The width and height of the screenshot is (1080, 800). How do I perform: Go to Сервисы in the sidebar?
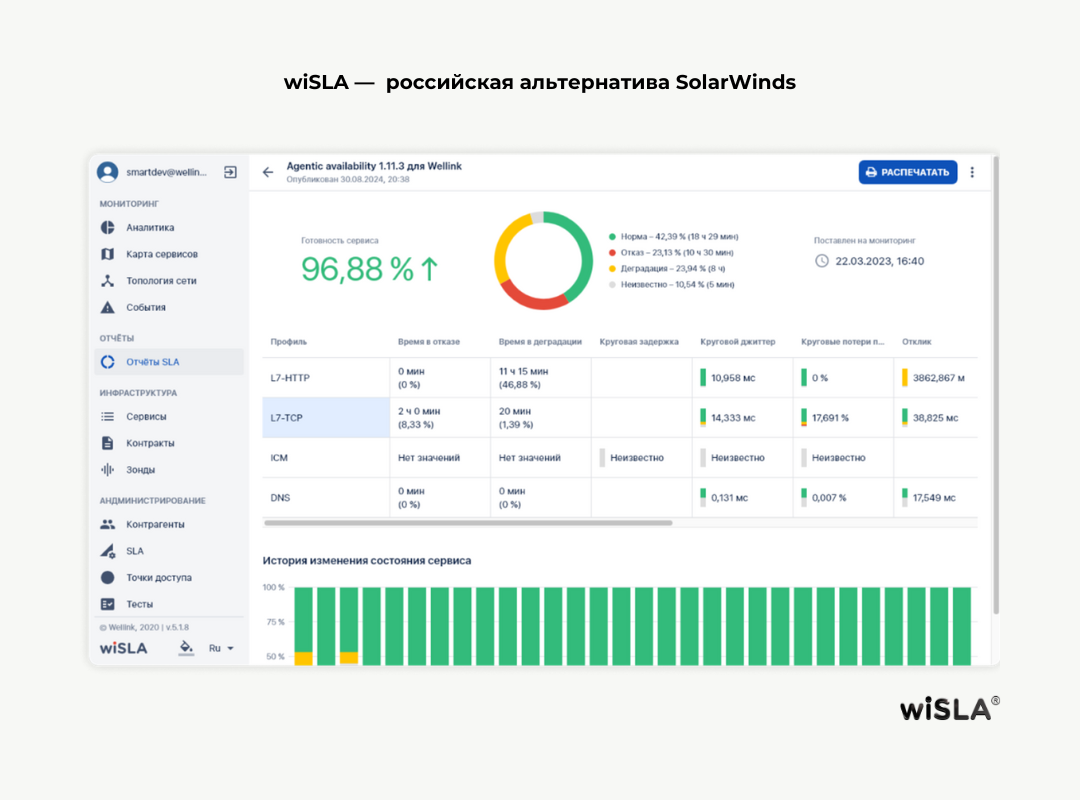click(146, 416)
